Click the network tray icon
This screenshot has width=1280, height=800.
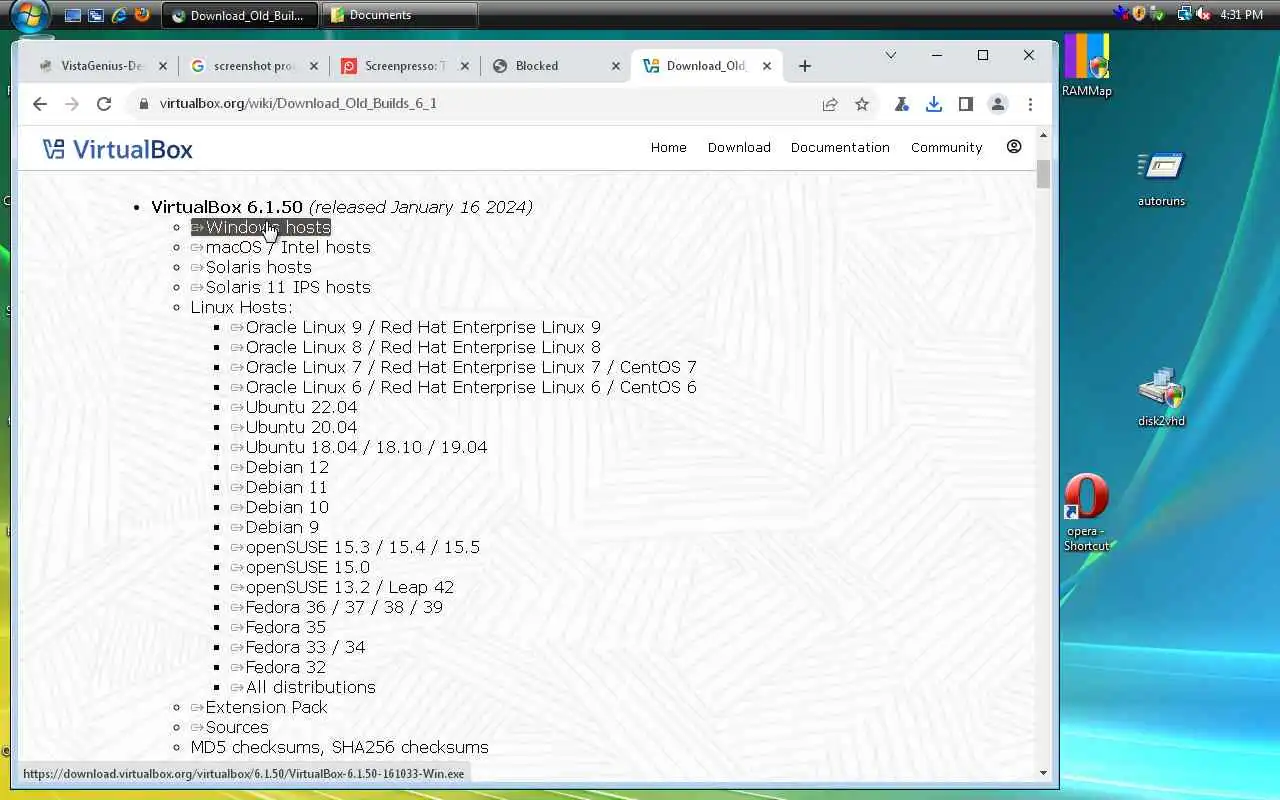tap(1185, 14)
